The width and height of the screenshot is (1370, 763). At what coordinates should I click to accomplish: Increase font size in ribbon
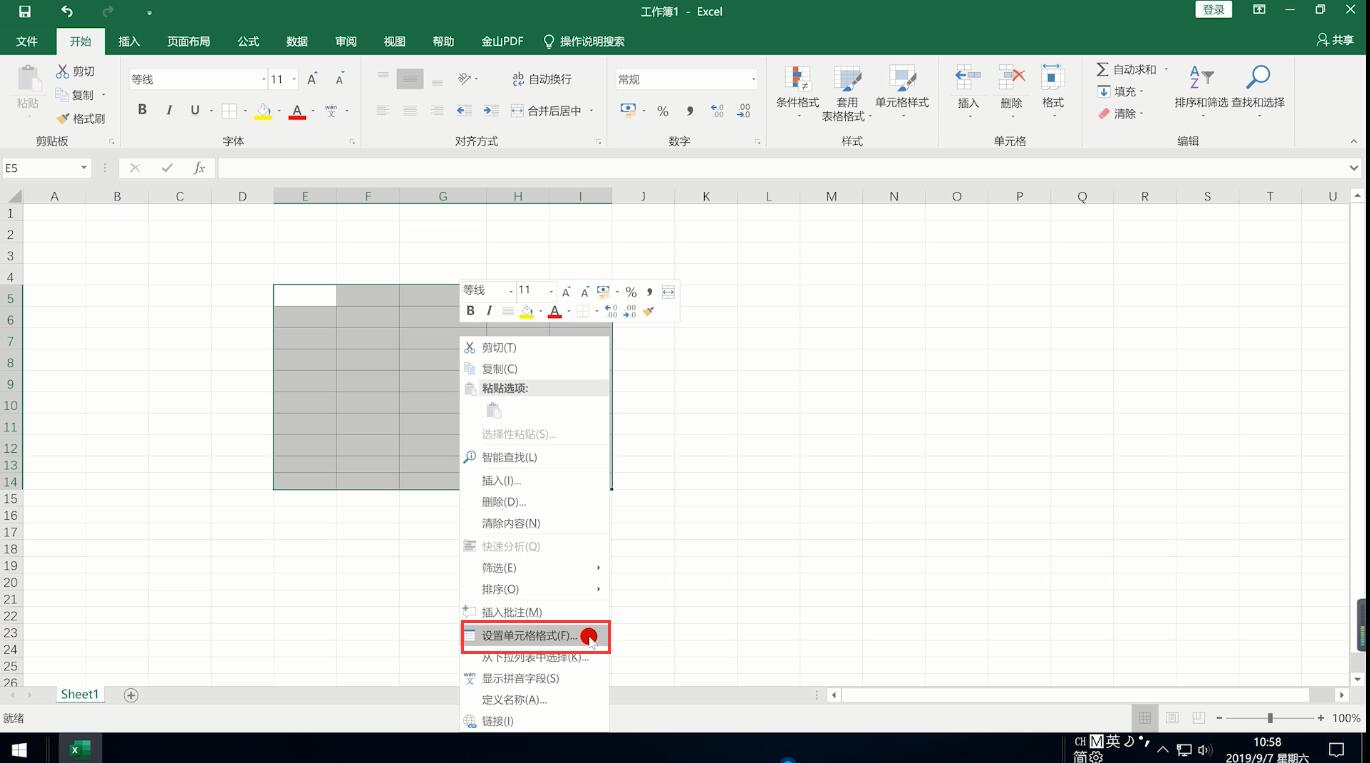(x=312, y=79)
